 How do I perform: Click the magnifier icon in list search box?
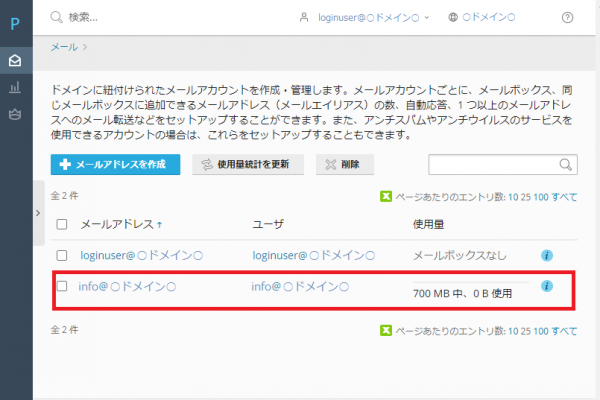[566, 165]
